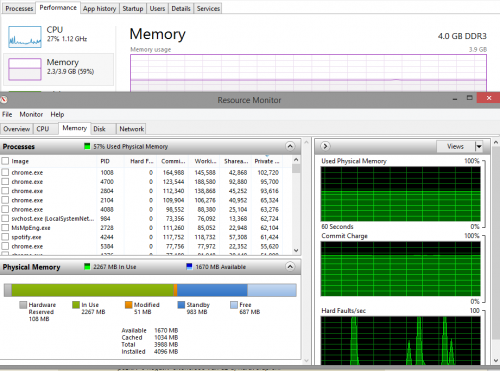Click the Views button
Viewport: 500px width, 371px height.
click(456, 146)
